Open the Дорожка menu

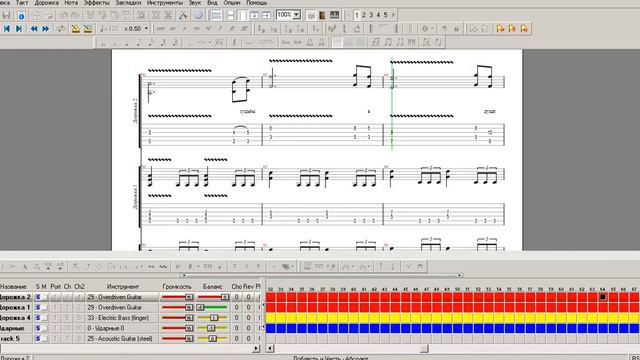(47, 2)
